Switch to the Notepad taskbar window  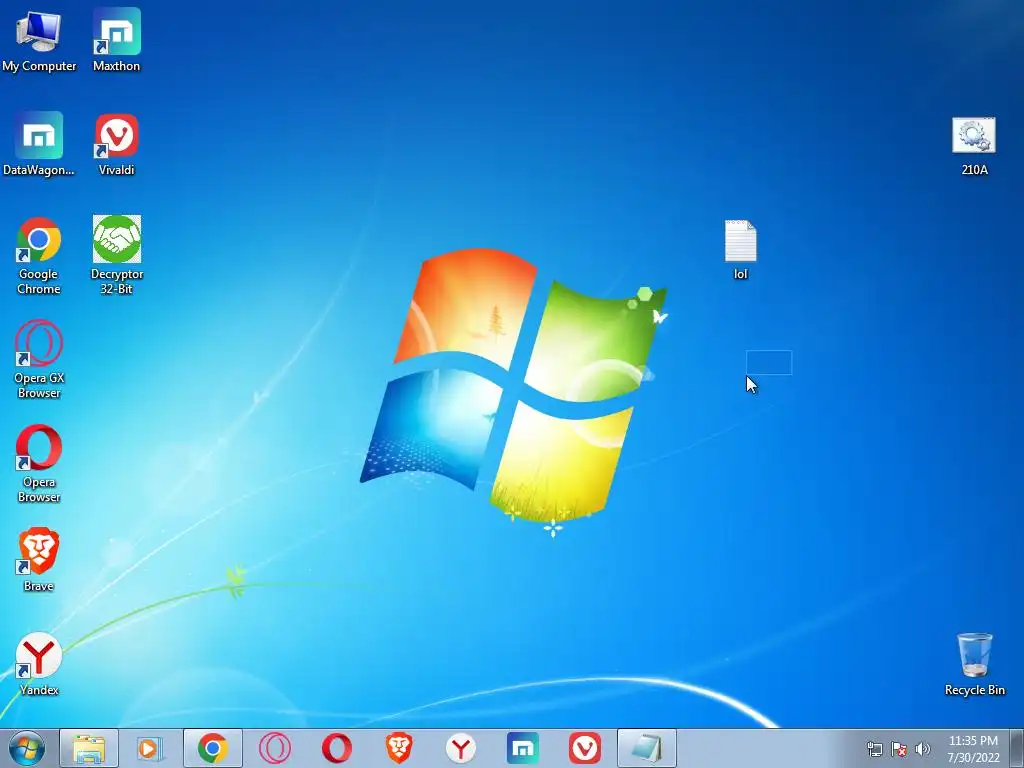coord(647,748)
